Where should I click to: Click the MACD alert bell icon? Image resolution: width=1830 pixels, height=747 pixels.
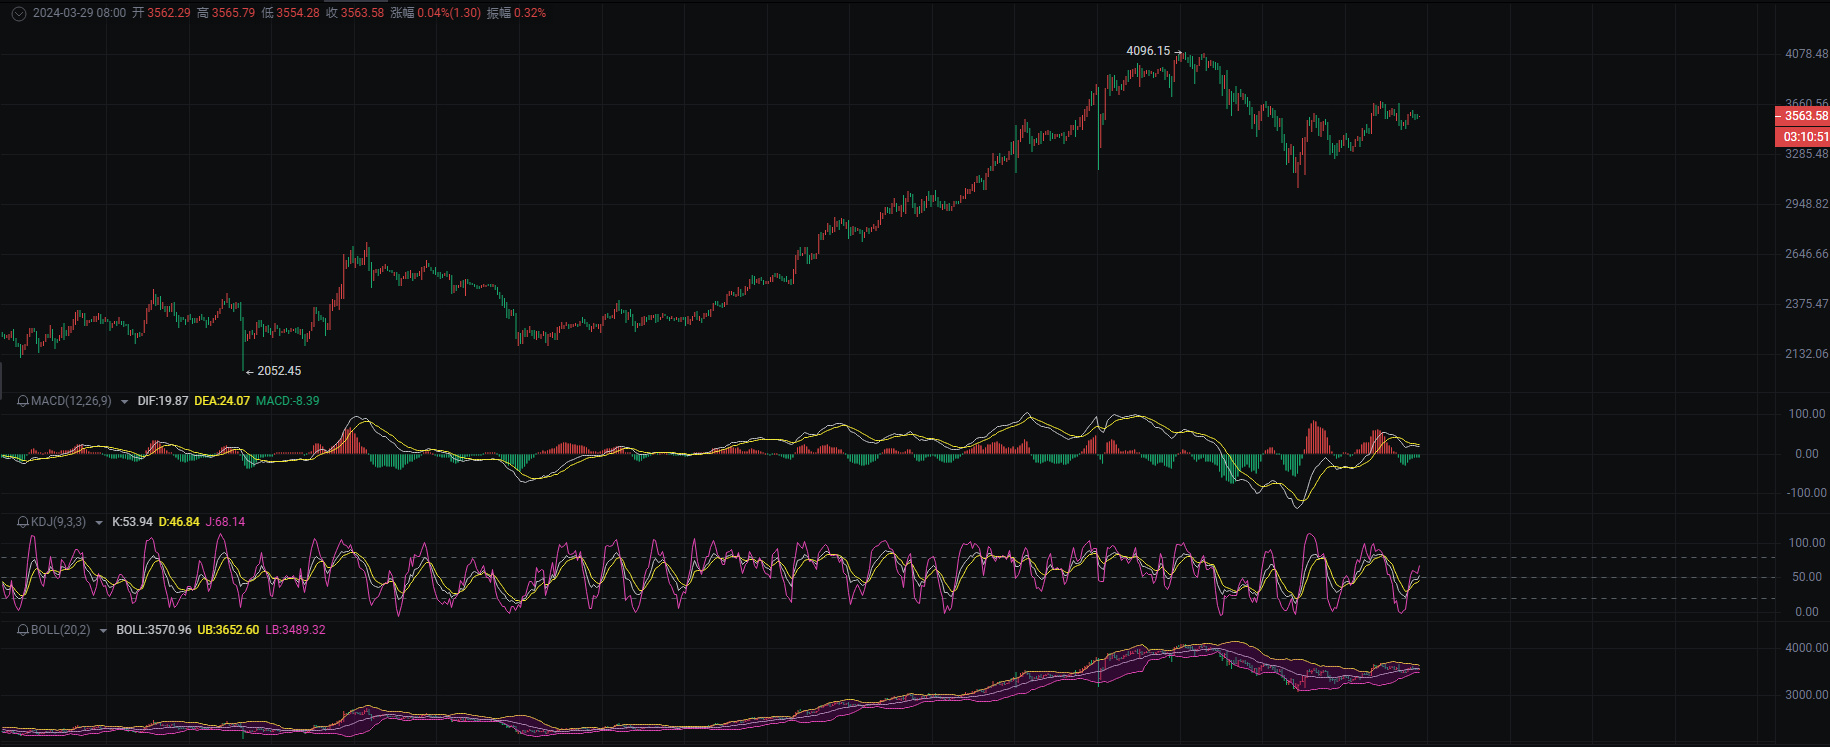[x=23, y=401]
